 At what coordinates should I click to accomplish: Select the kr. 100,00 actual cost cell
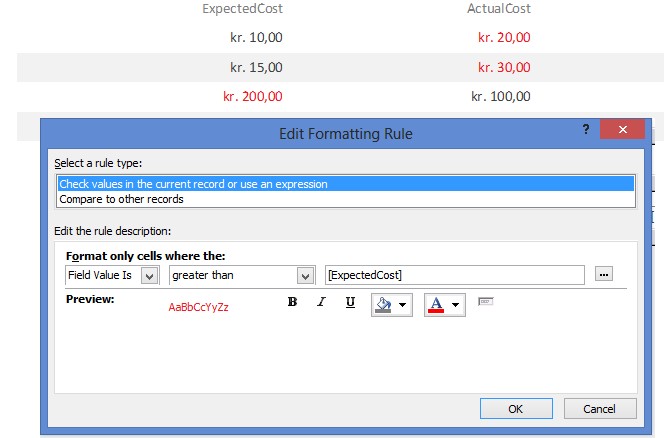tap(501, 97)
